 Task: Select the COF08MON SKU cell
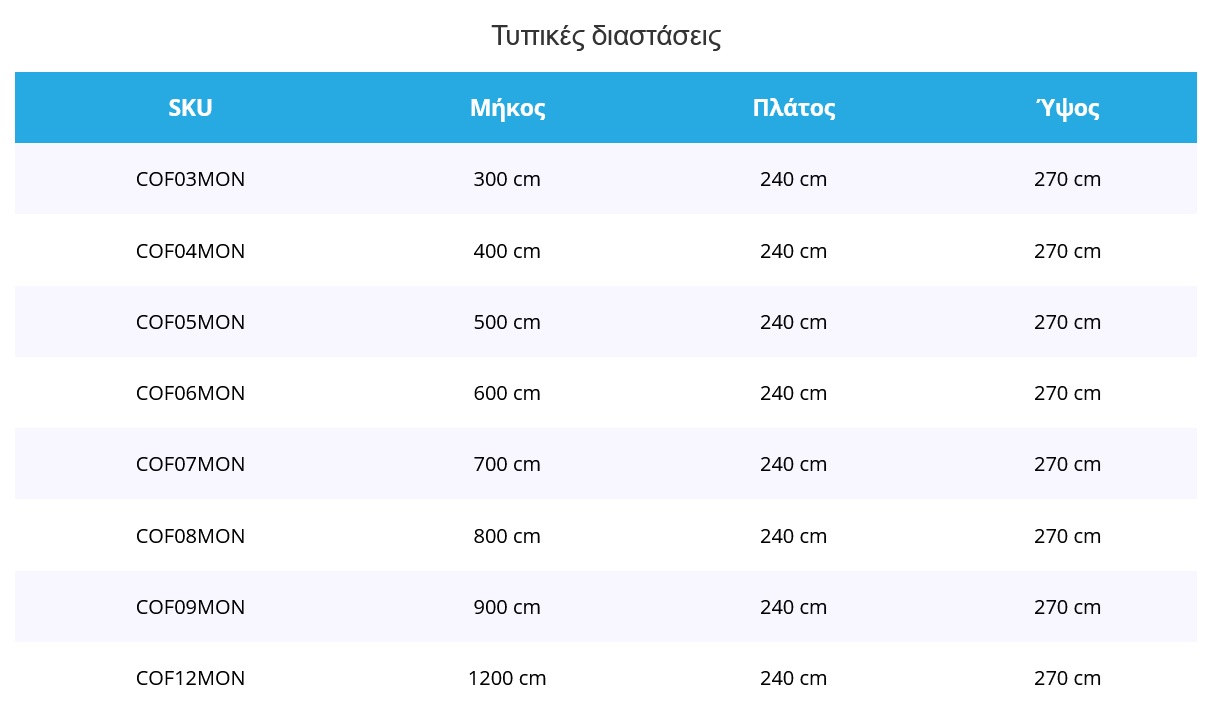tap(190, 536)
